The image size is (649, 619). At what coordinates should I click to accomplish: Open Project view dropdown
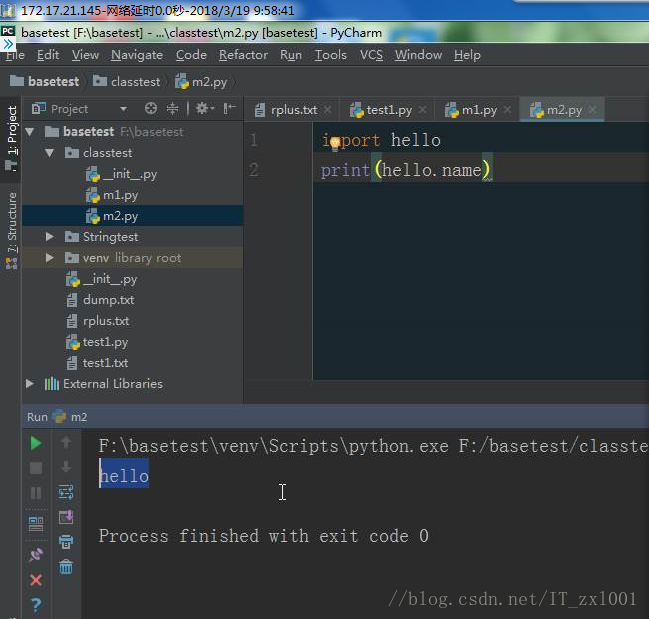(x=123, y=109)
